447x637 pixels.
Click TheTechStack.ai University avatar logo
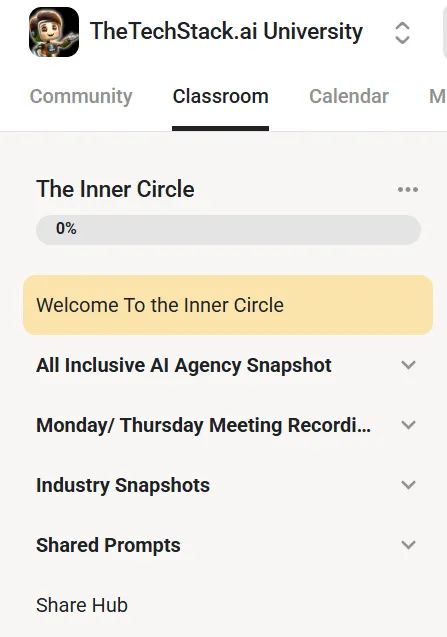54,32
